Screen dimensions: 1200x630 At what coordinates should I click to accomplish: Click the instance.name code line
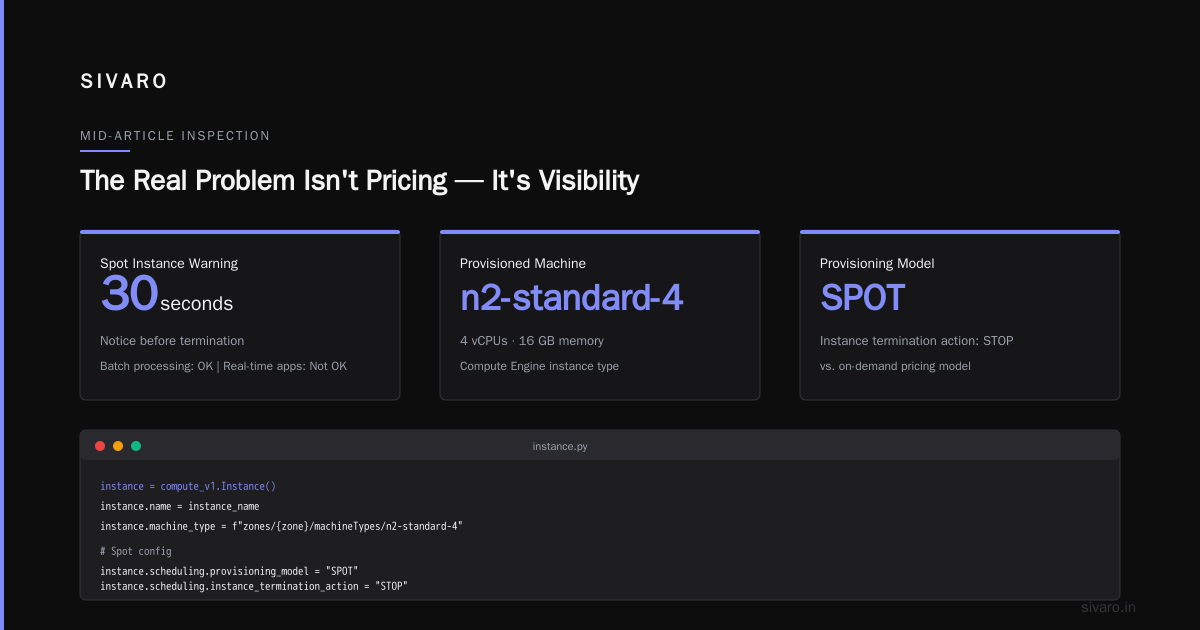point(180,506)
